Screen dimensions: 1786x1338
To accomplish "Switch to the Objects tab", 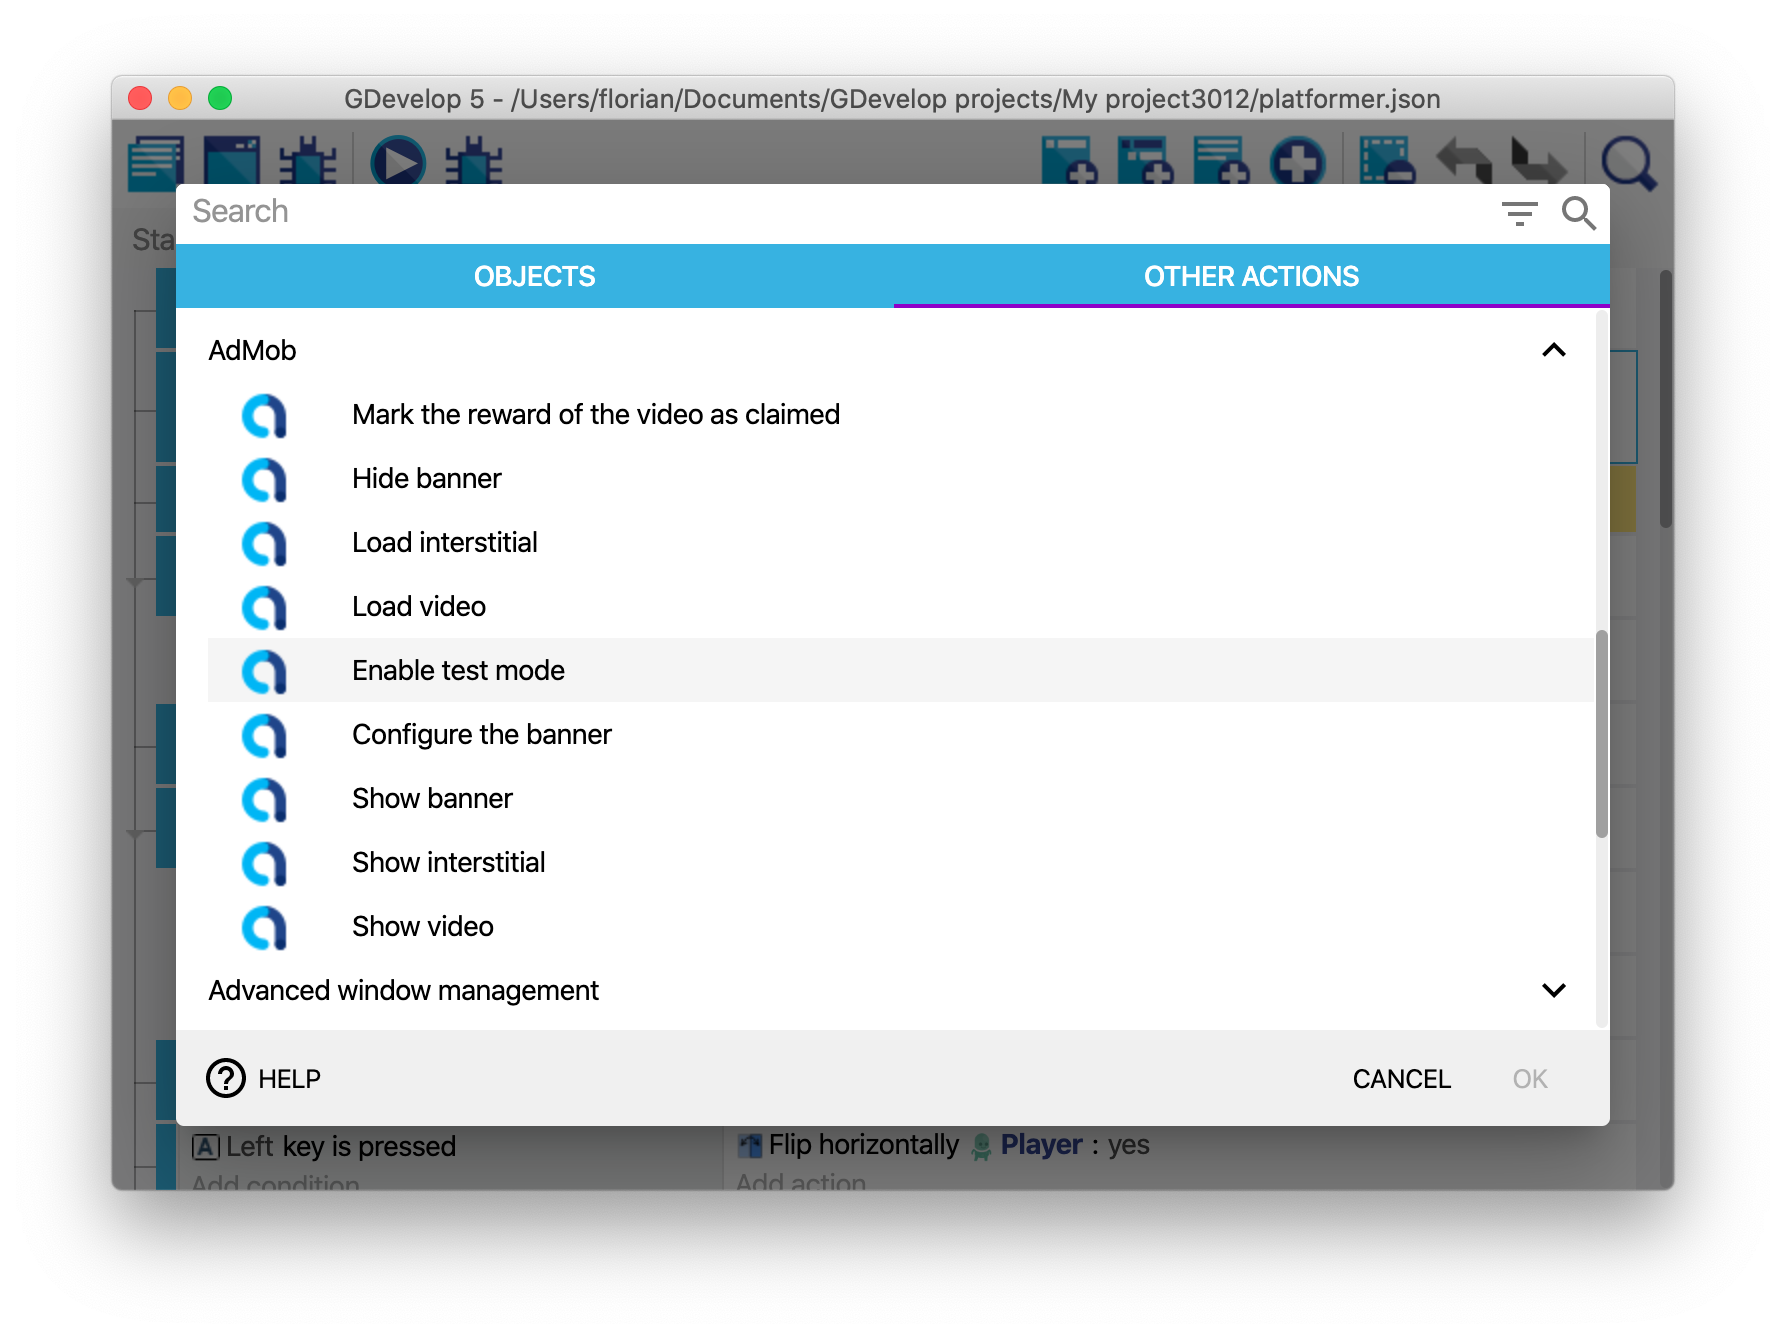I will [x=534, y=276].
